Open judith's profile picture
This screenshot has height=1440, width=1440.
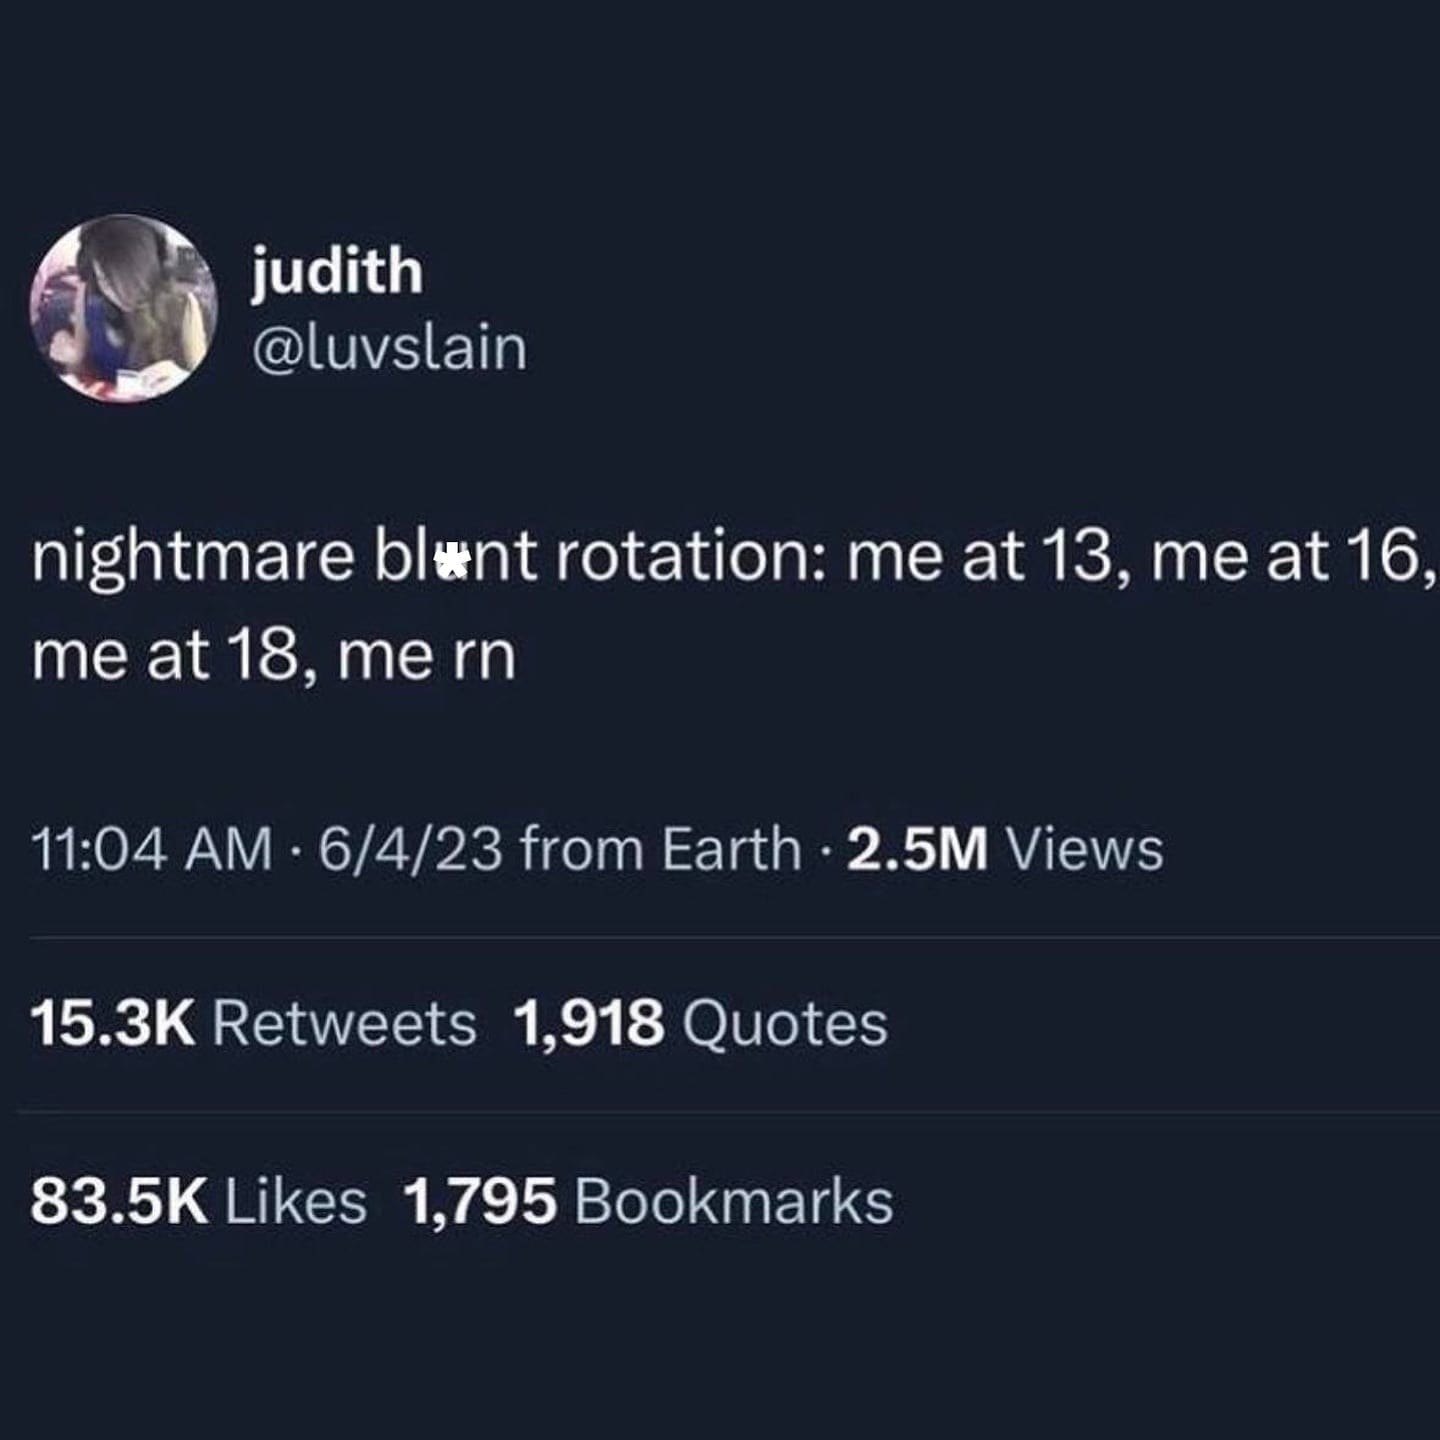(124, 308)
